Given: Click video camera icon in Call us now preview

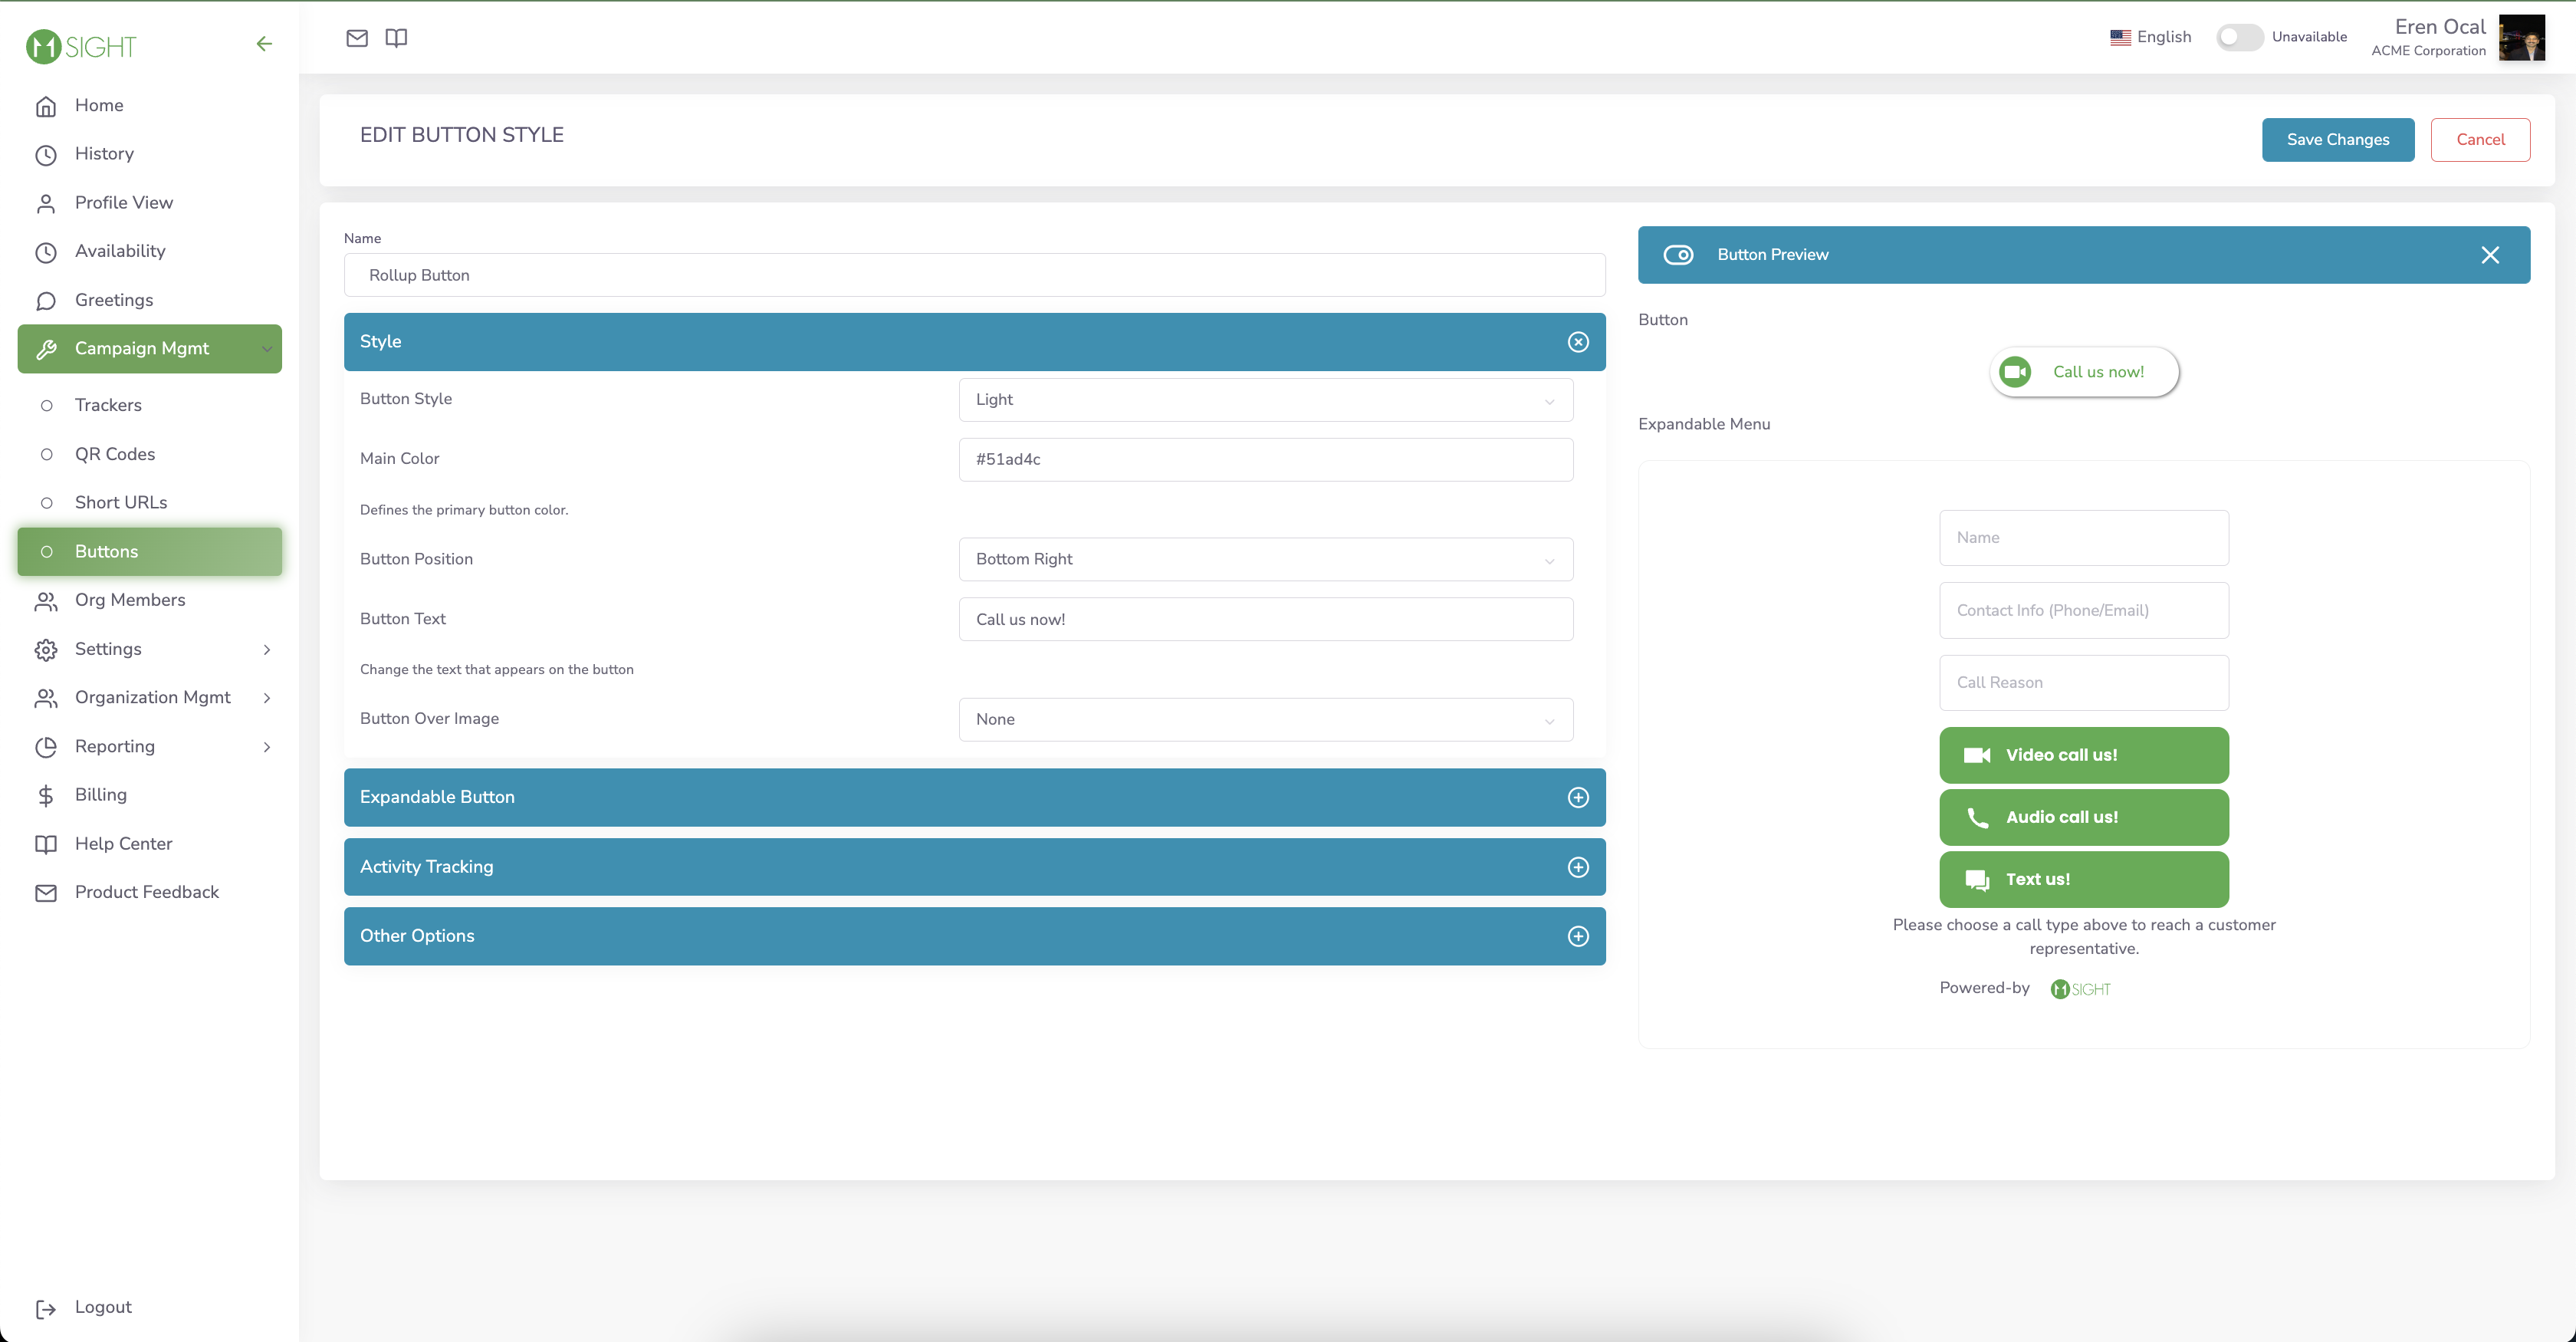Looking at the screenshot, I should point(2015,372).
